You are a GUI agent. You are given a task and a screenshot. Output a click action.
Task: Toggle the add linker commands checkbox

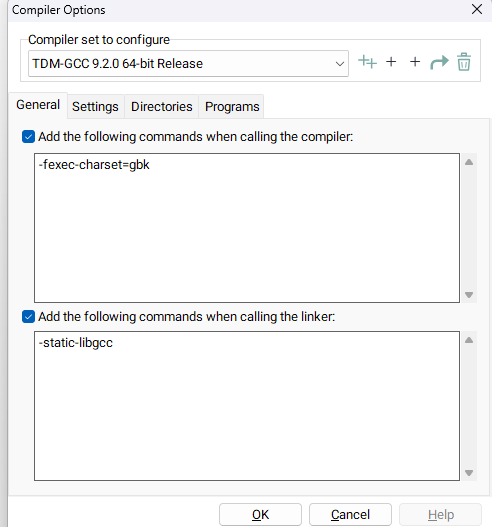pyautogui.click(x=28, y=317)
